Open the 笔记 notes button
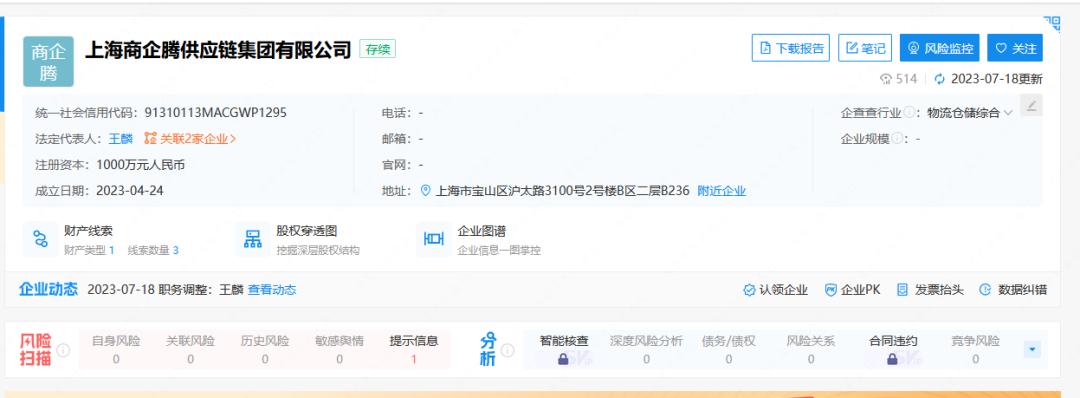1080x398 pixels. click(865, 48)
